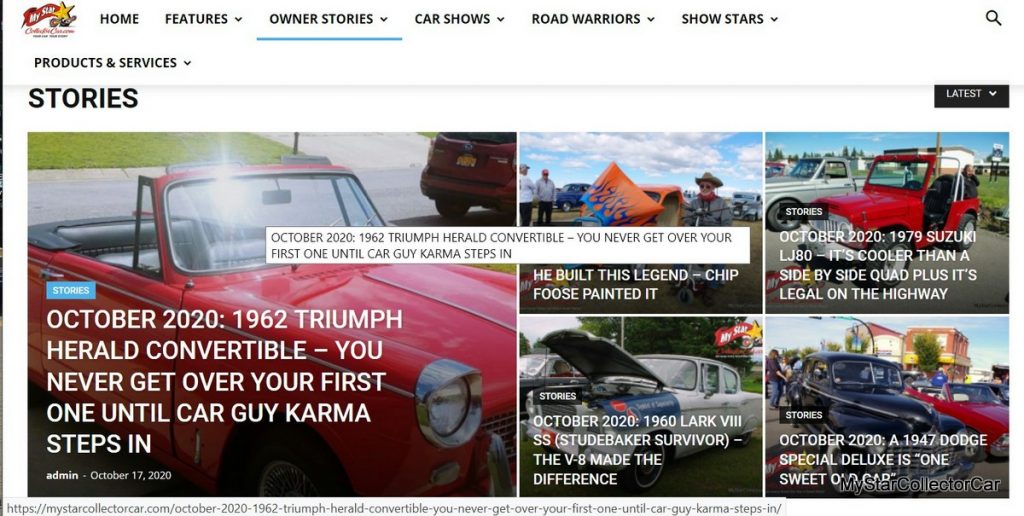Click Stories tag on Lark VIII tile
1024x516 pixels.
pyautogui.click(x=557, y=396)
